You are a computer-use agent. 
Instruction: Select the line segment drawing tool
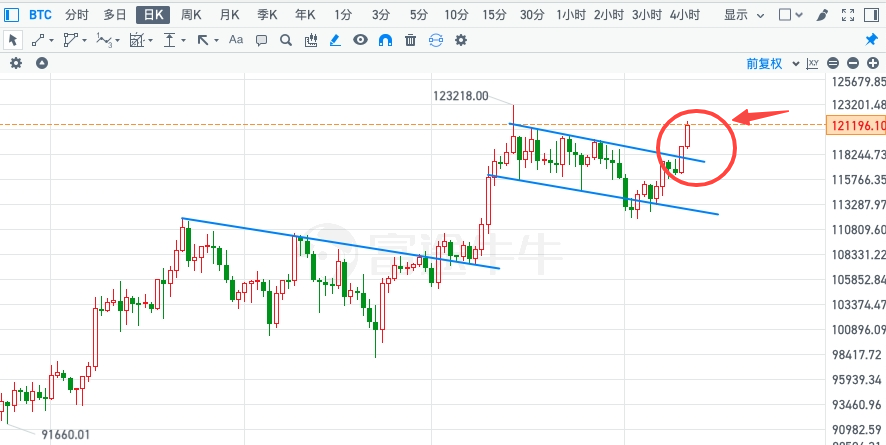pos(38,40)
